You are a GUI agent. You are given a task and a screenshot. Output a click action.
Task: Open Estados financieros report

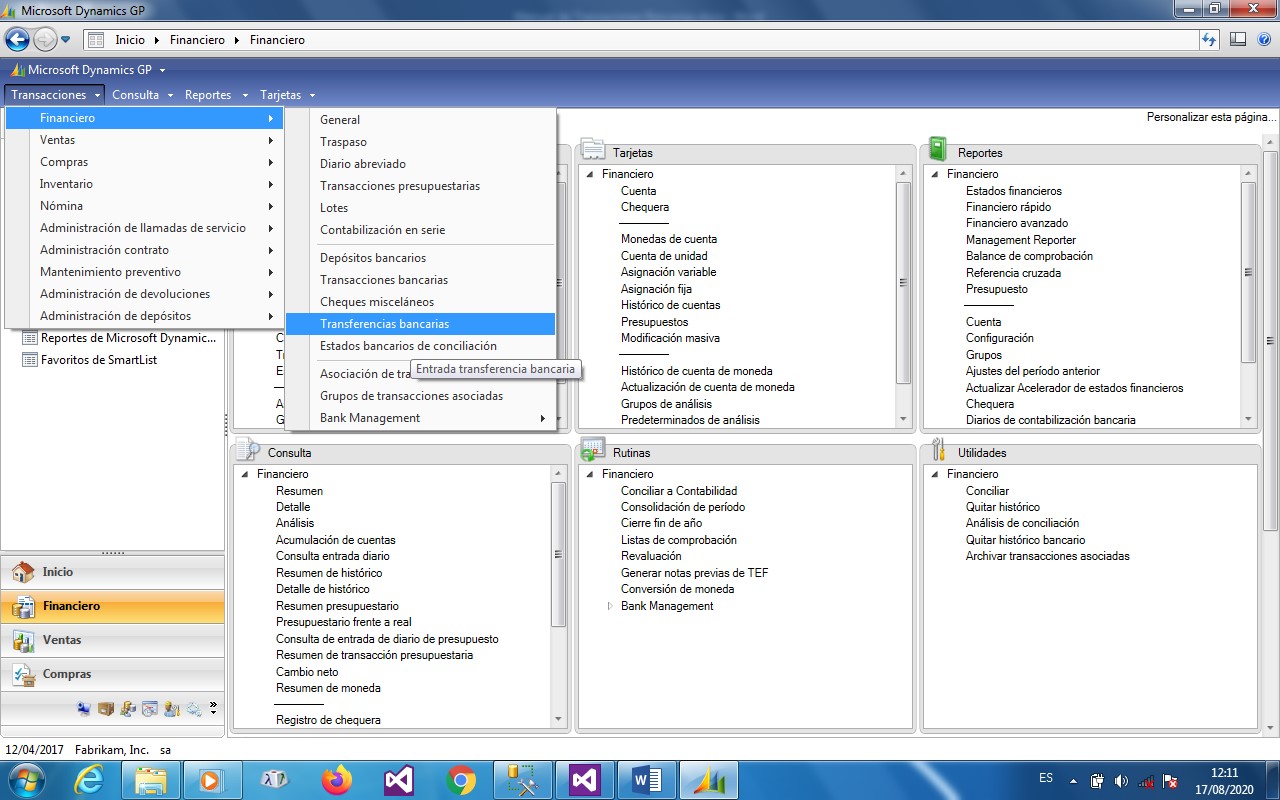(x=1014, y=191)
